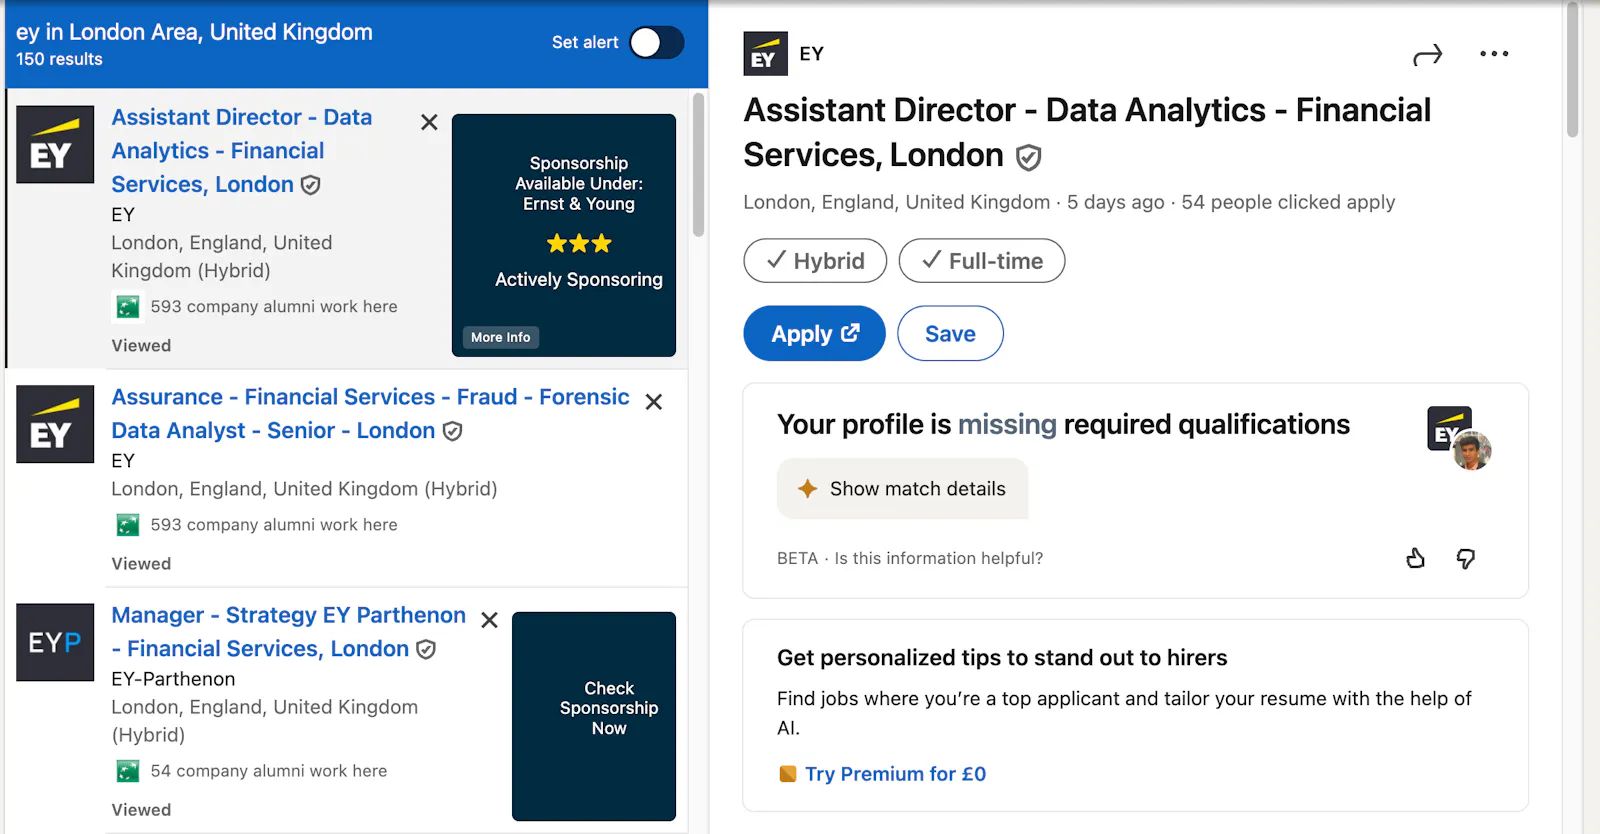Apply to the Assistant Director job
This screenshot has height=834, width=1600.
click(x=815, y=333)
